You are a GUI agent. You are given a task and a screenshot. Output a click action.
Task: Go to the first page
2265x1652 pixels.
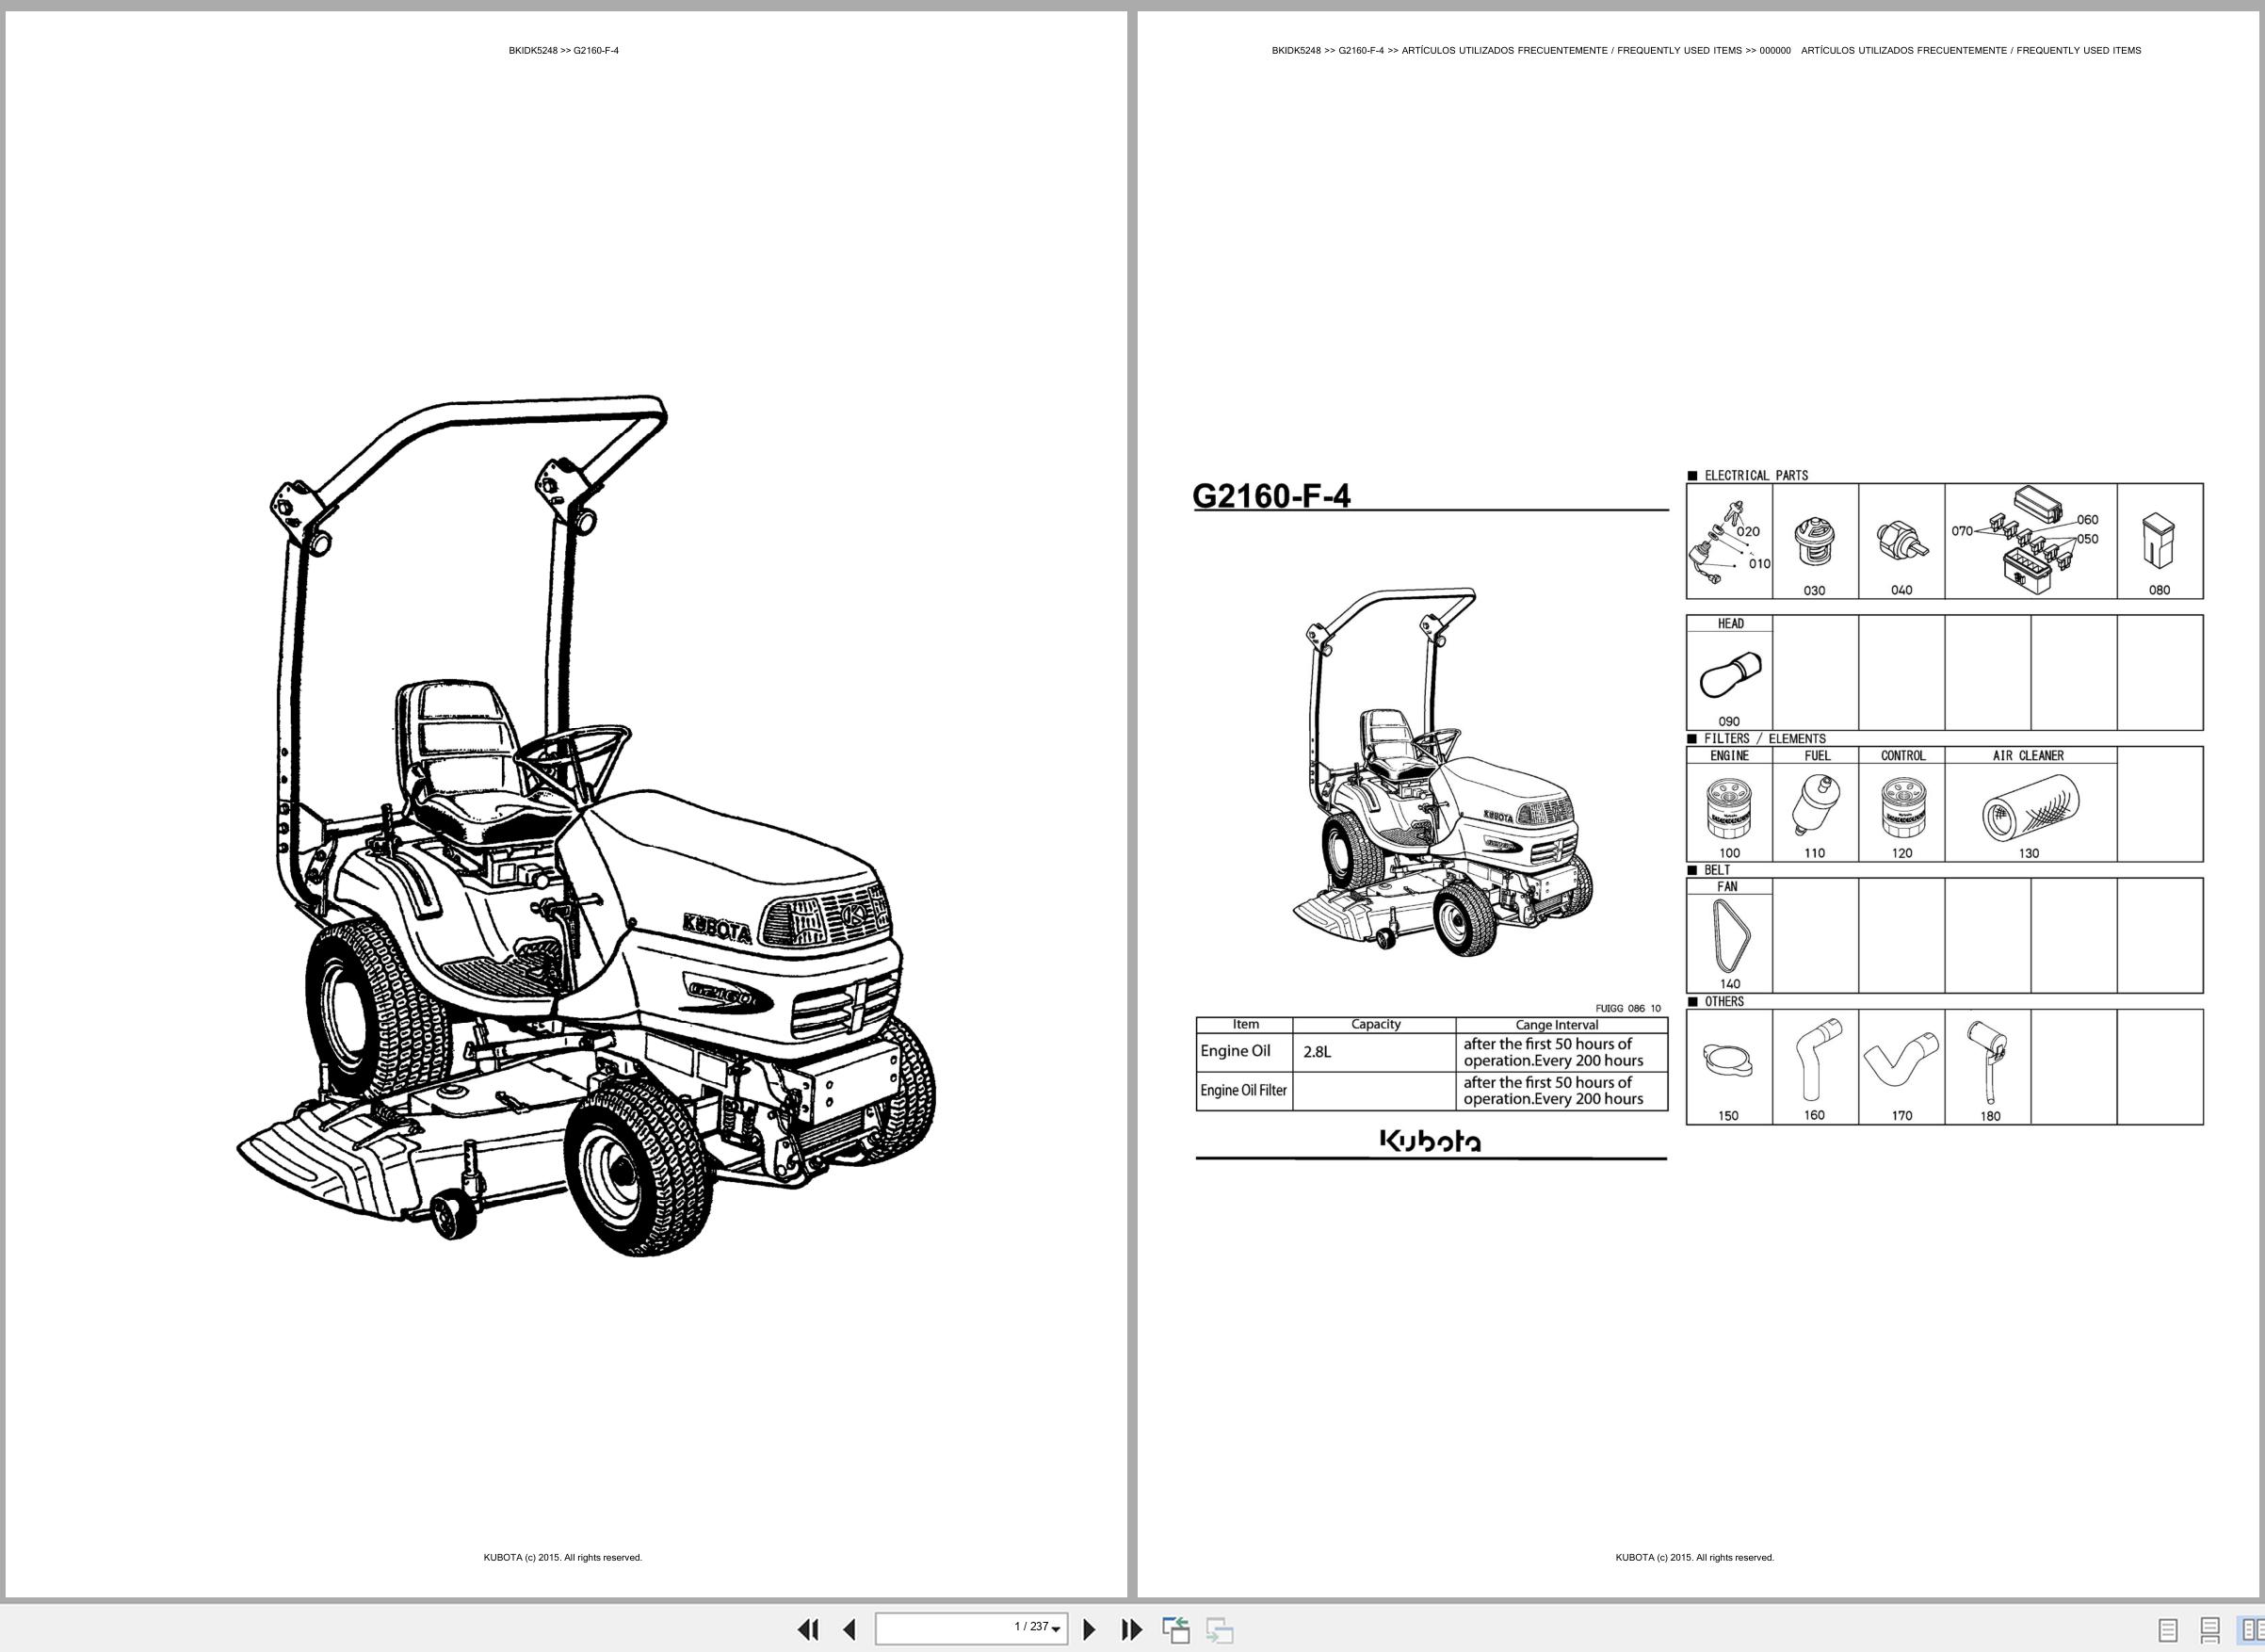[808, 1629]
